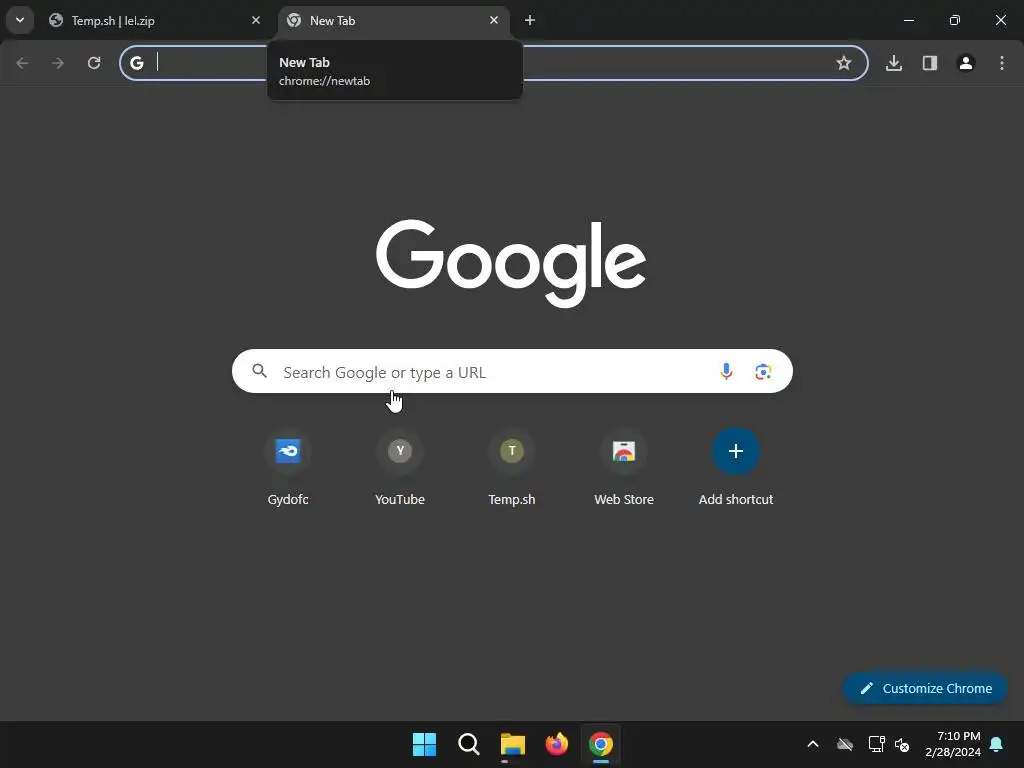Click the Google G icon in address bar
Image resolution: width=1024 pixels, height=768 pixels.
(x=136, y=63)
